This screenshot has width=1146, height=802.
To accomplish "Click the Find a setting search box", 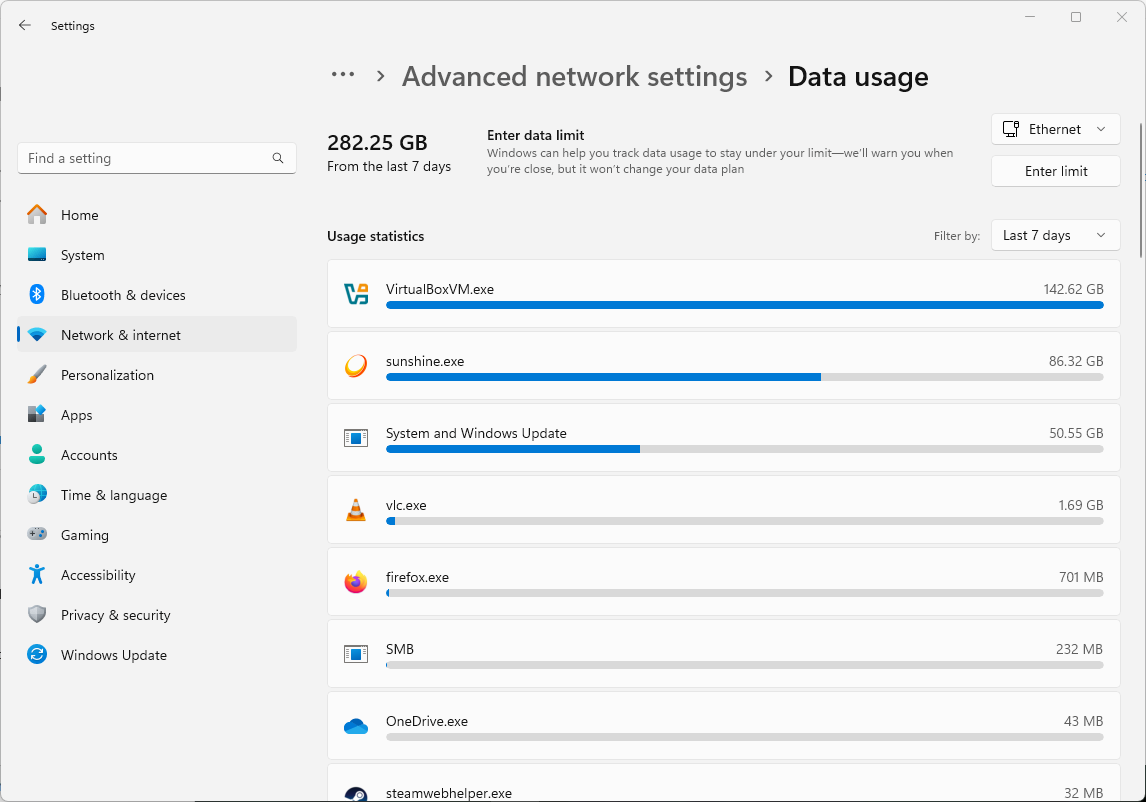I will (145, 158).
